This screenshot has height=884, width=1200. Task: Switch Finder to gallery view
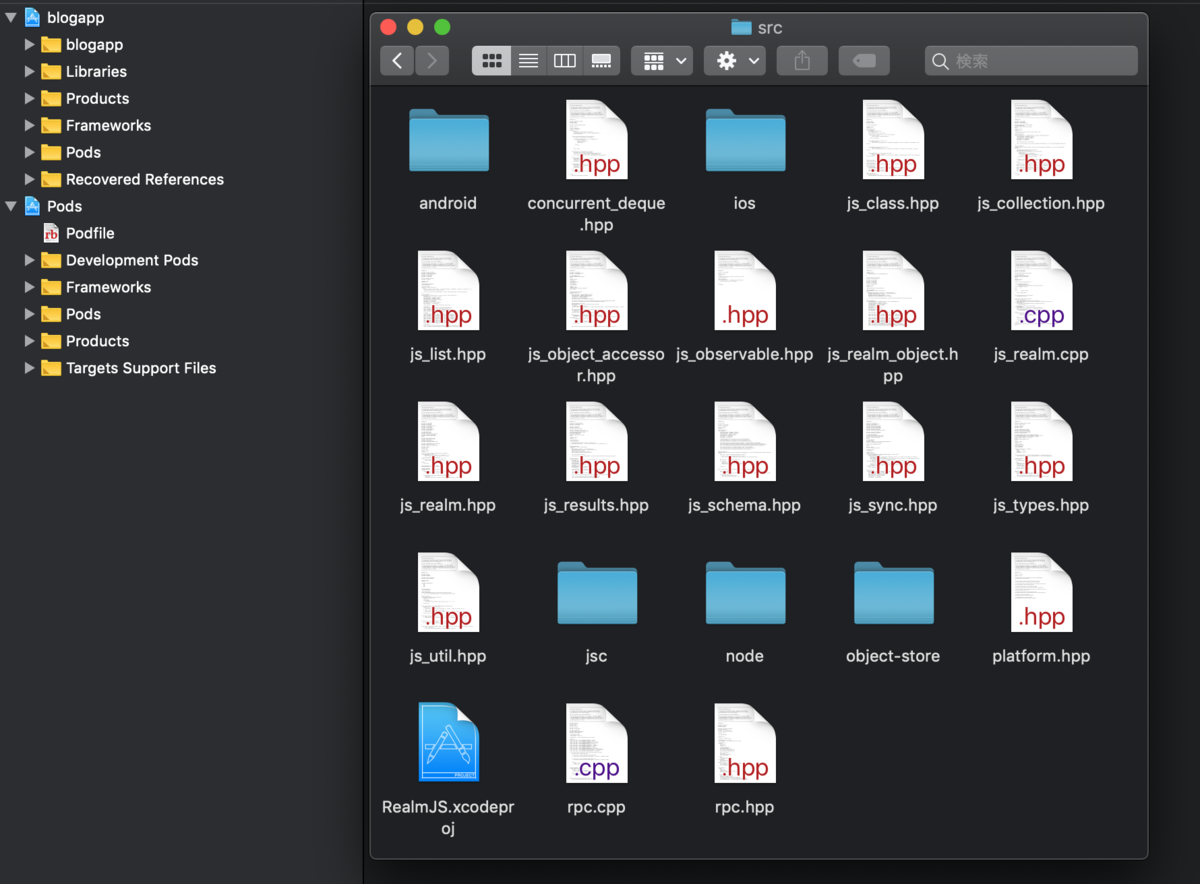(x=602, y=61)
